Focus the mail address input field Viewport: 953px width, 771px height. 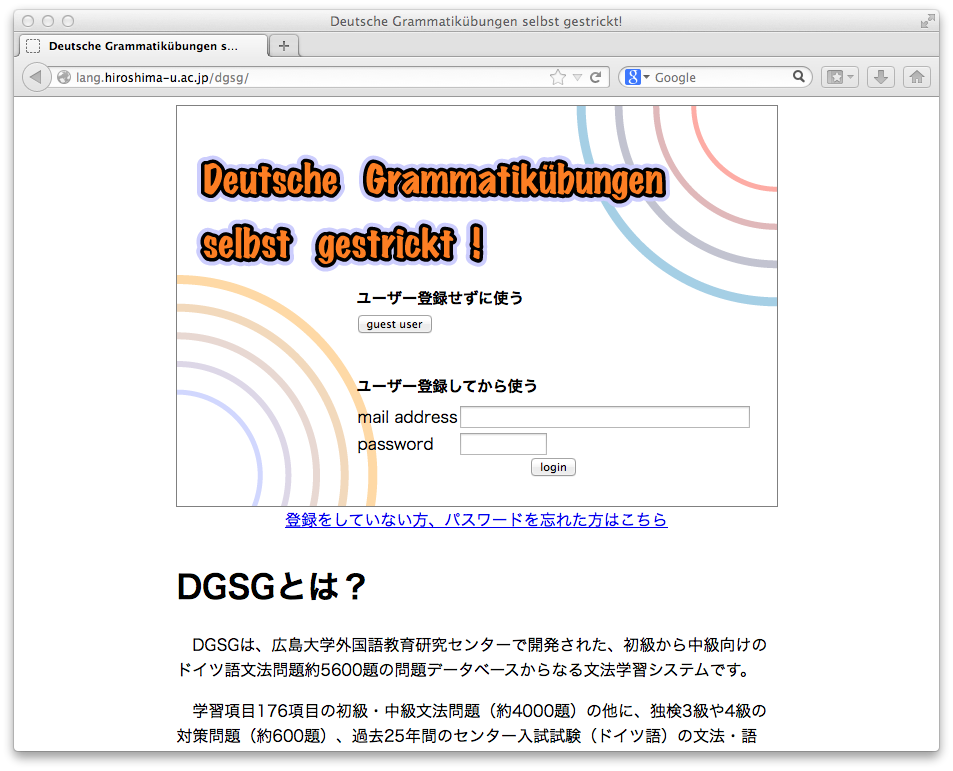[604, 417]
